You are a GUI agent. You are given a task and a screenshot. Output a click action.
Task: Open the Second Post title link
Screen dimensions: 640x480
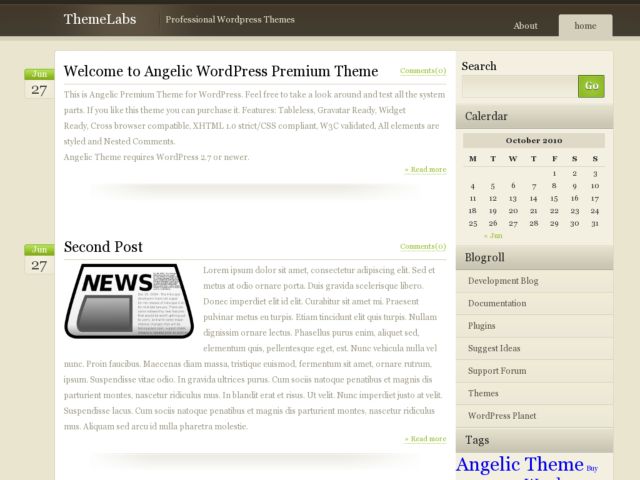[x=103, y=247]
